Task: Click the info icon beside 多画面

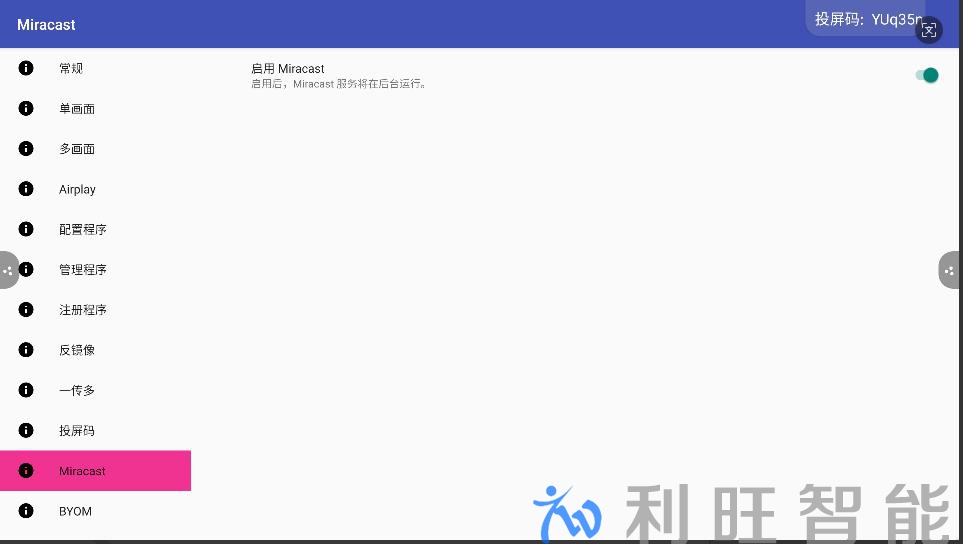Action: (26, 149)
